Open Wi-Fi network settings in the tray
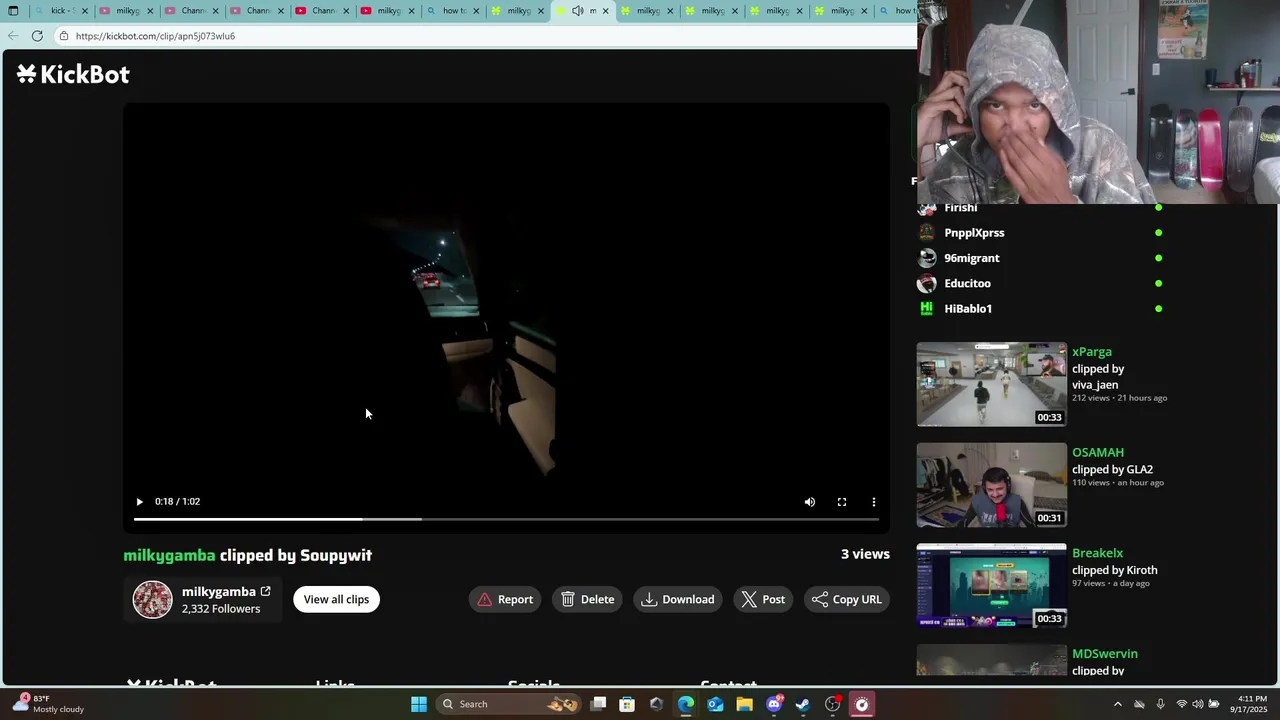1280x720 pixels. [1182, 704]
